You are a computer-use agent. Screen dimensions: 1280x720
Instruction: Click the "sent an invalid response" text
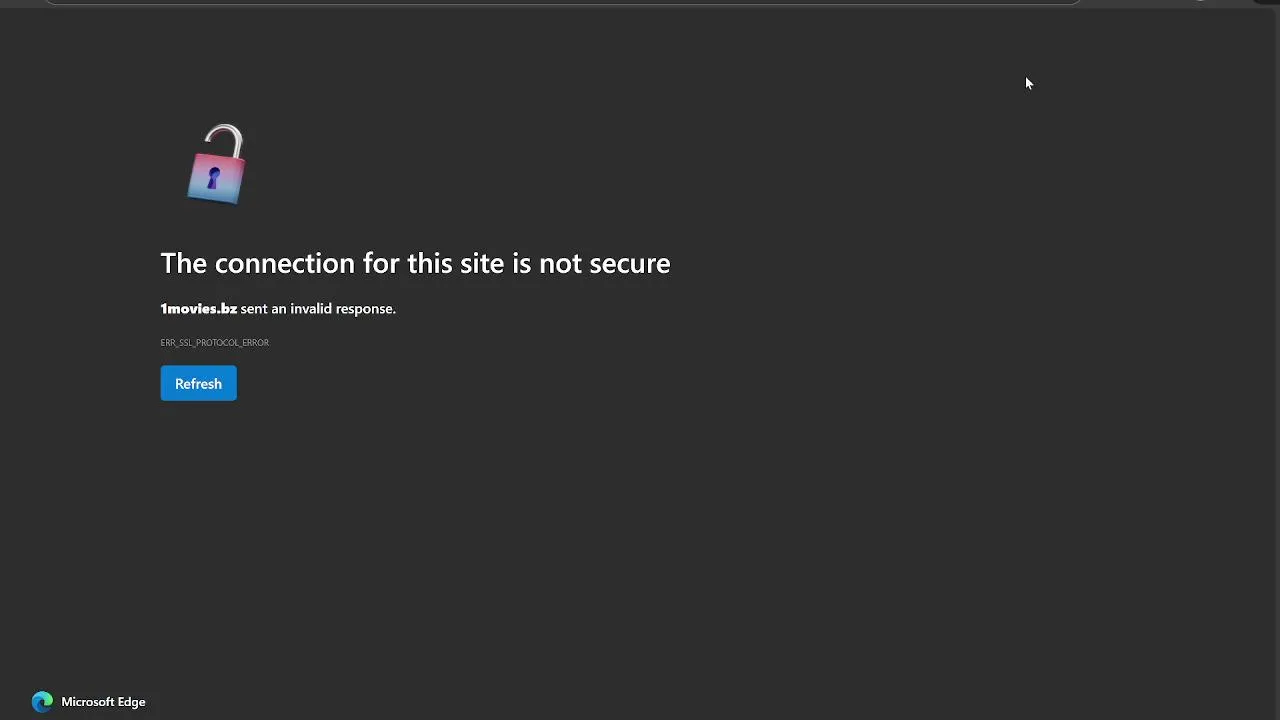tap(318, 309)
